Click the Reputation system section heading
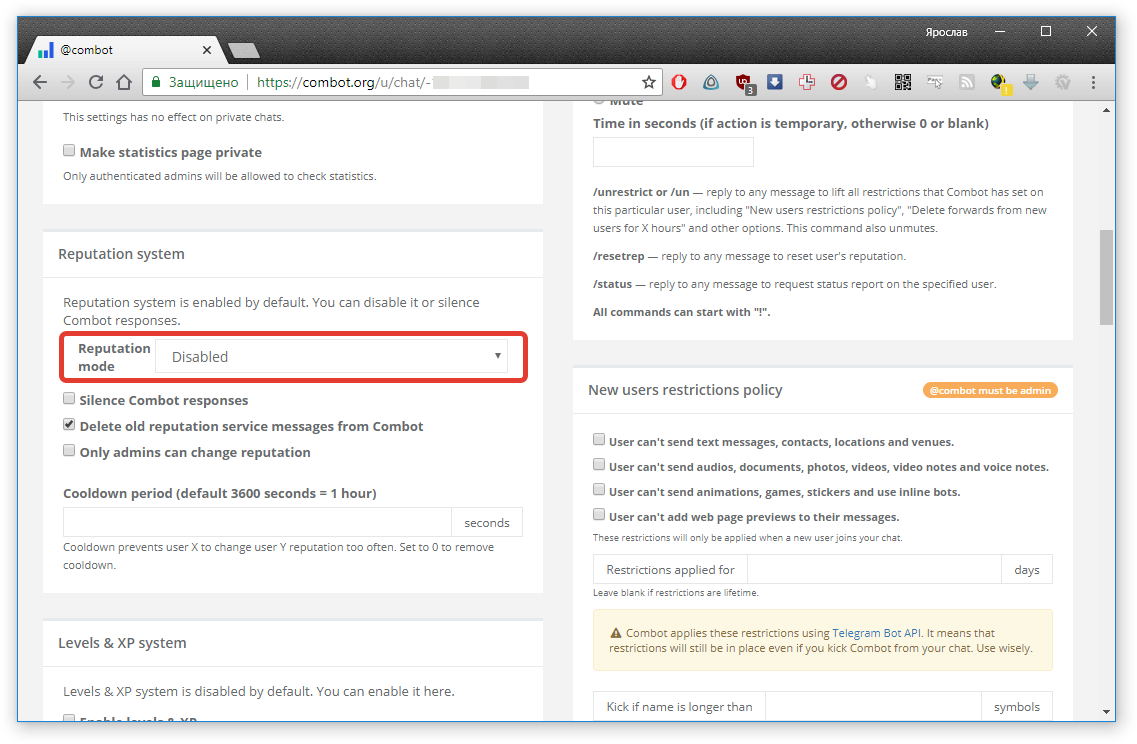Image resolution: width=1137 pixels, height=744 pixels. [121, 254]
